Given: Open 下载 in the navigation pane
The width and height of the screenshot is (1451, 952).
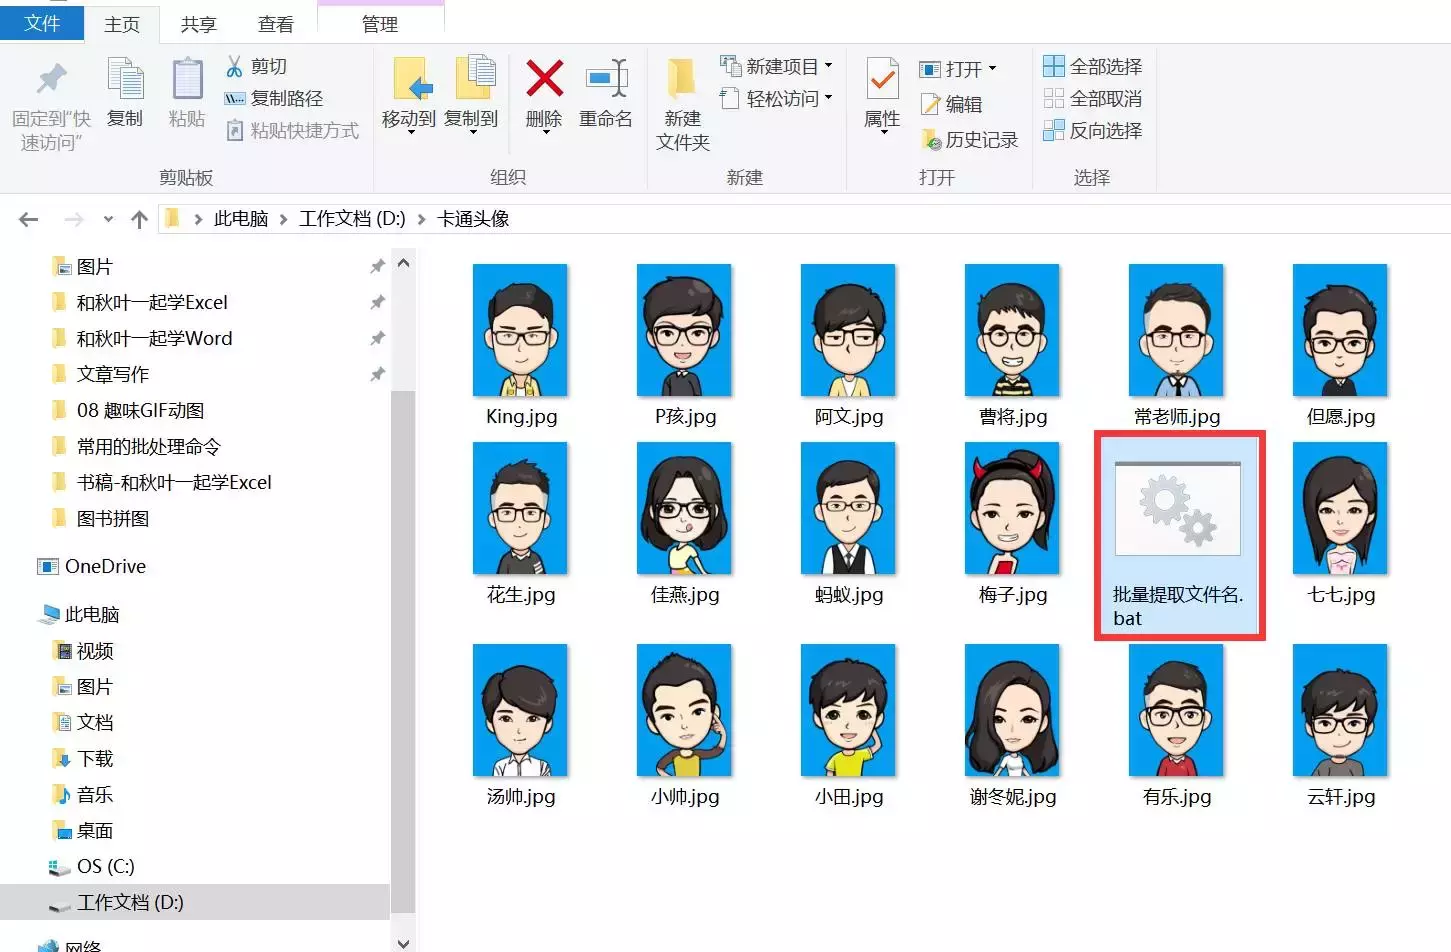Looking at the screenshot, I should 84,759.
